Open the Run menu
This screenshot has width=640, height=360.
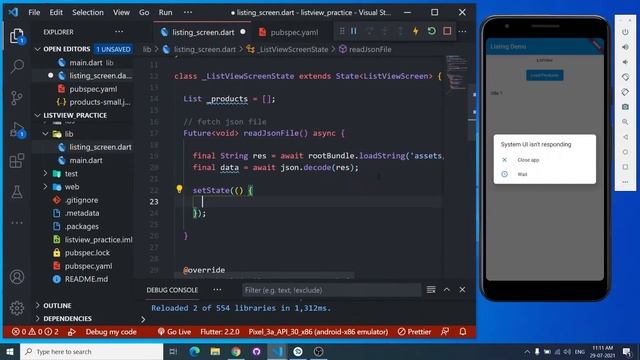coord(165,12)
